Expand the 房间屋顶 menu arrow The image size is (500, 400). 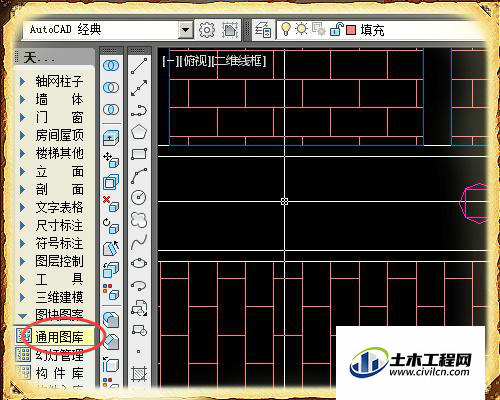pyautogui.click(x=22, y=135)
